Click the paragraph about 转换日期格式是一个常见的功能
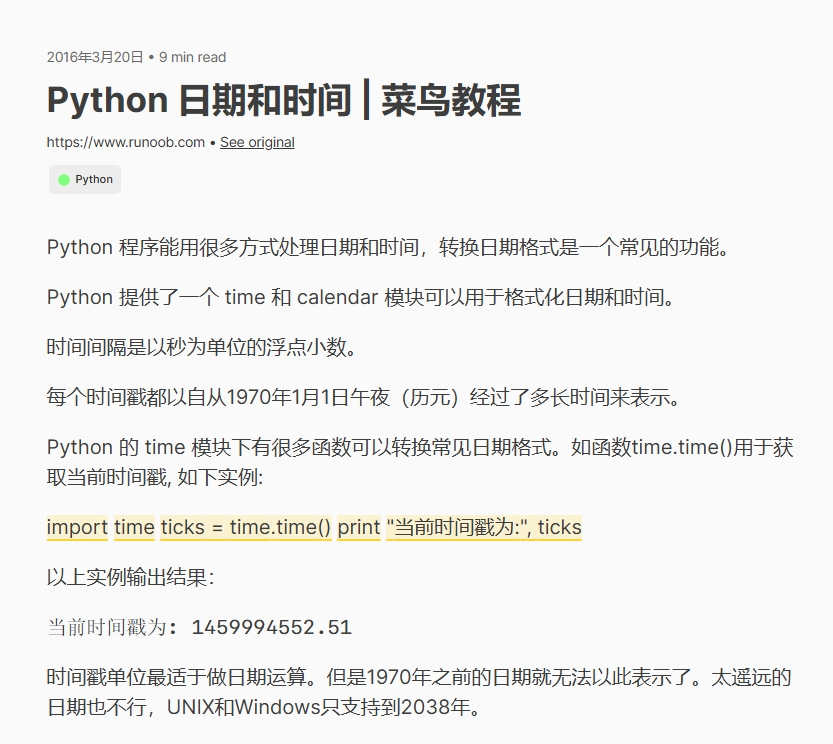833x744 pixels. (x=389, y=247)
